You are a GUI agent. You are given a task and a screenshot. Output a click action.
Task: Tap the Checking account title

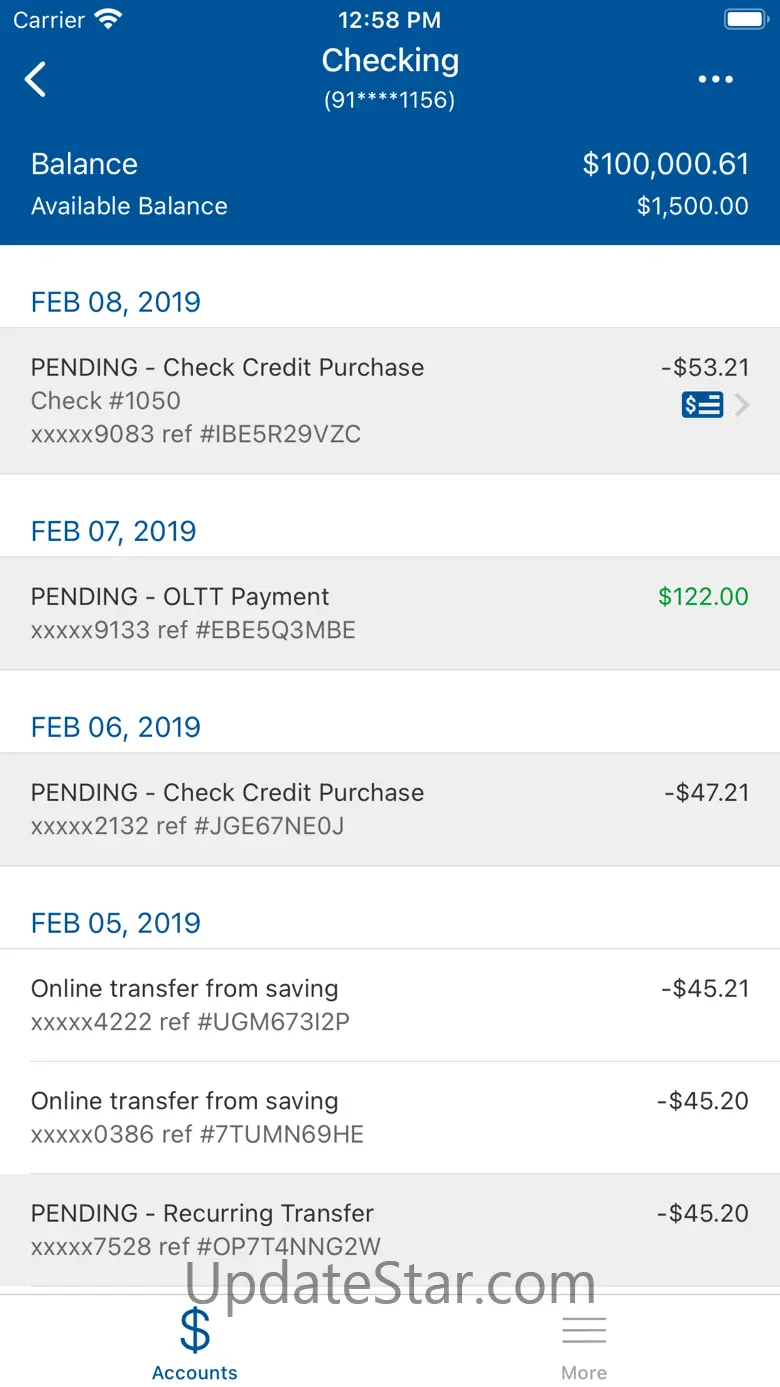tap(390, 61)
